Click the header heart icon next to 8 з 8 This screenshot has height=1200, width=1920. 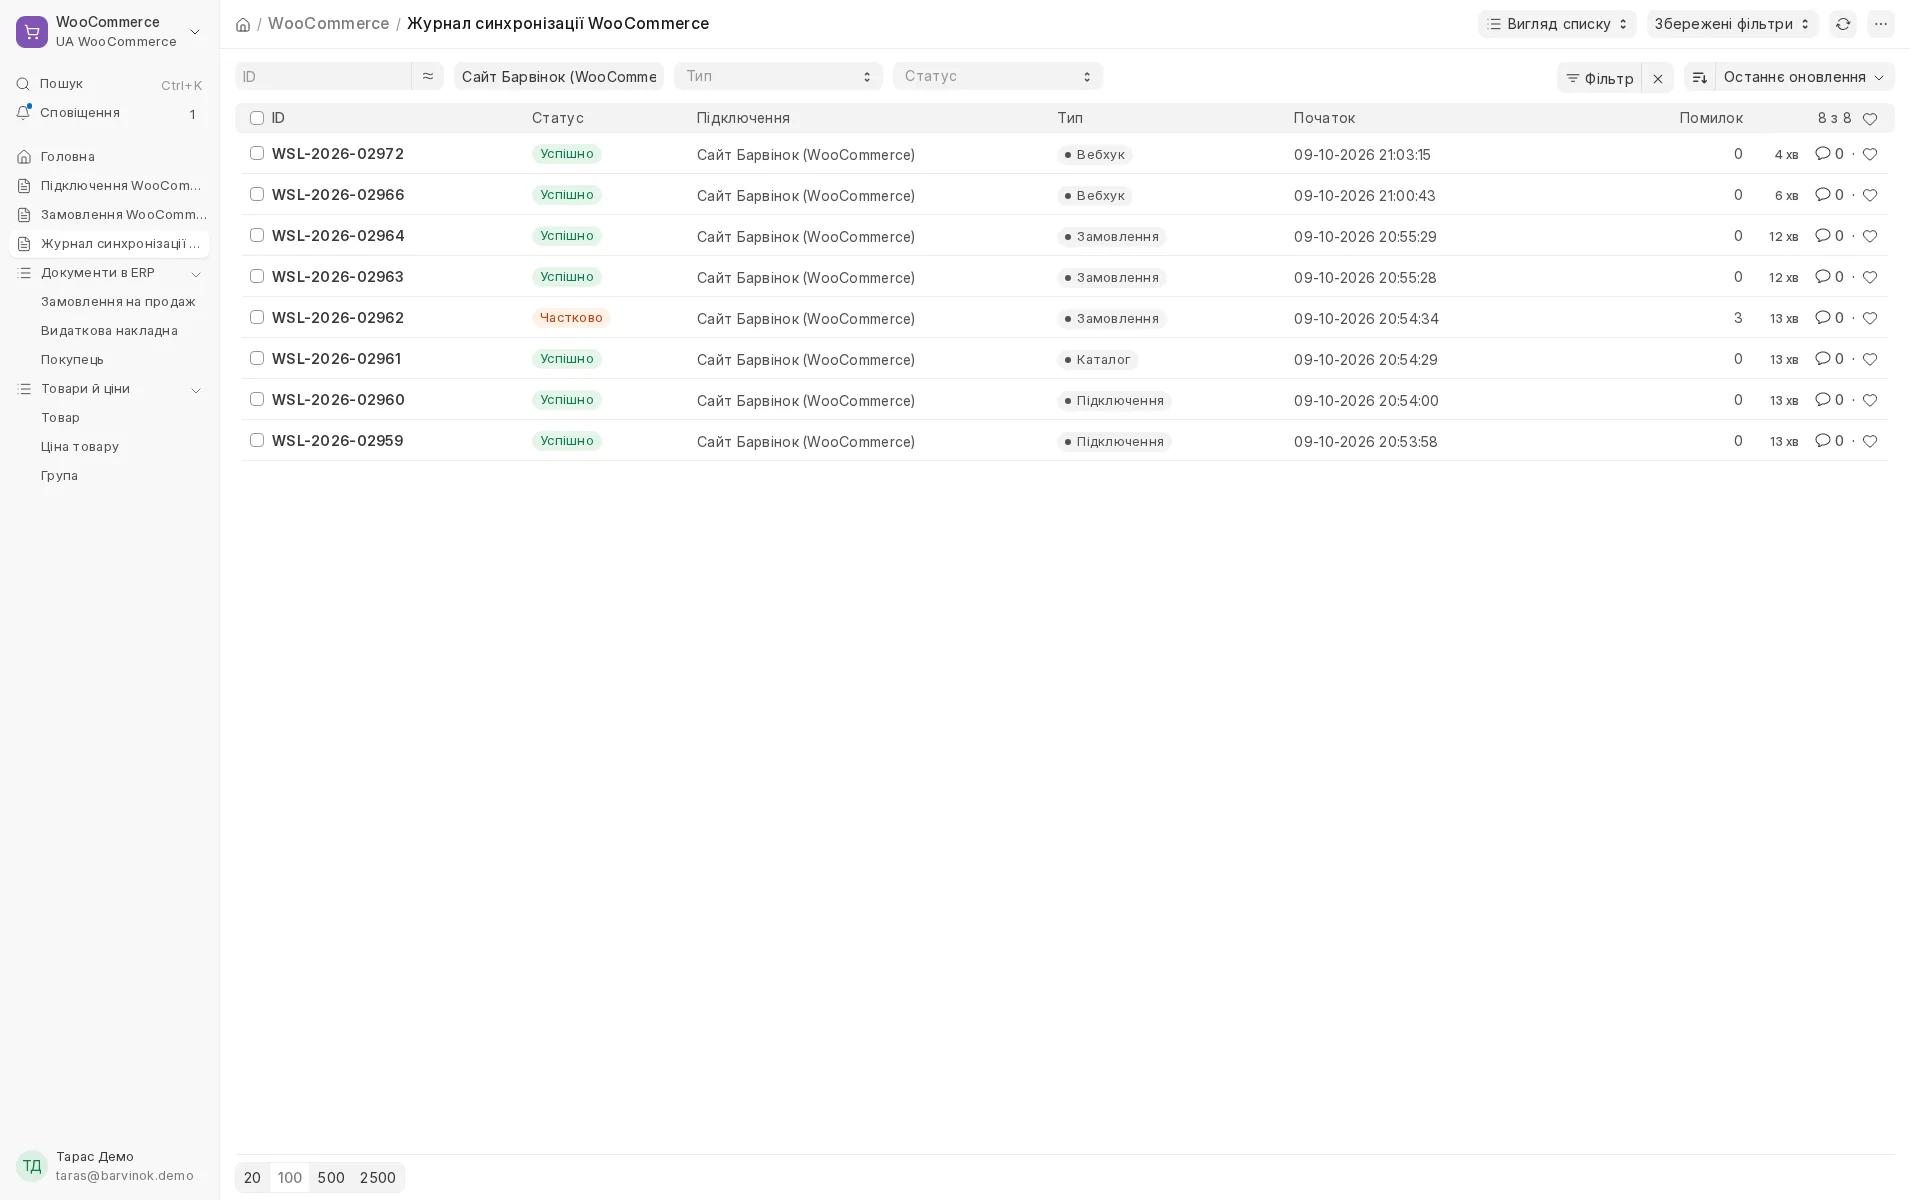(1870, 119)
